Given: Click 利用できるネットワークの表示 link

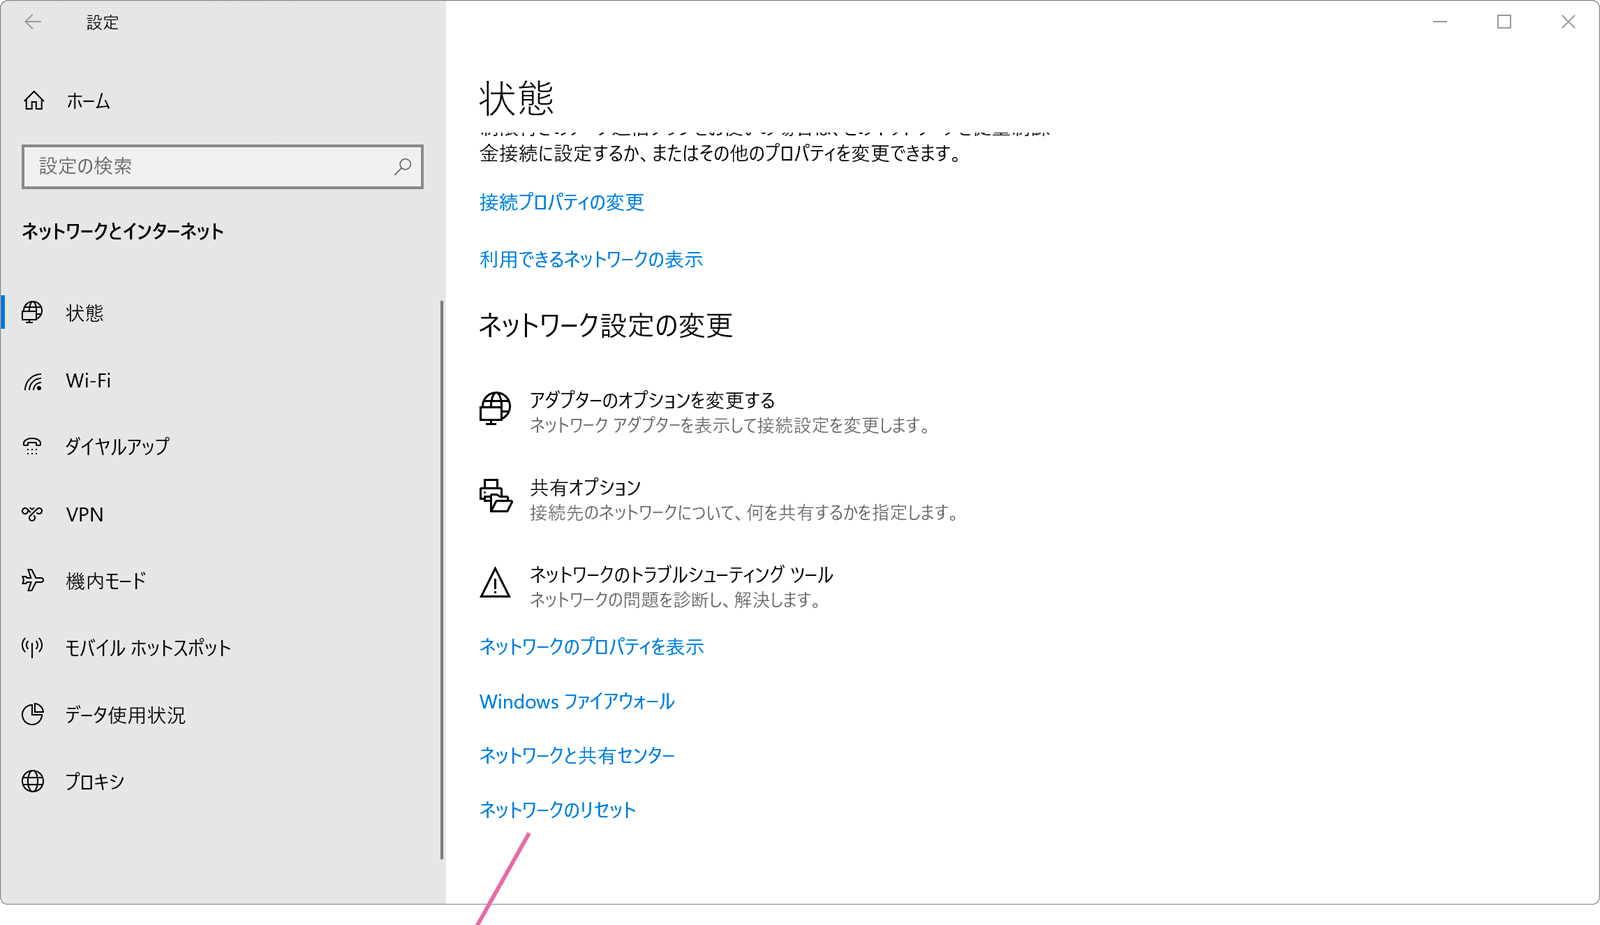Looking at the screenshot, I should [591, 259].
